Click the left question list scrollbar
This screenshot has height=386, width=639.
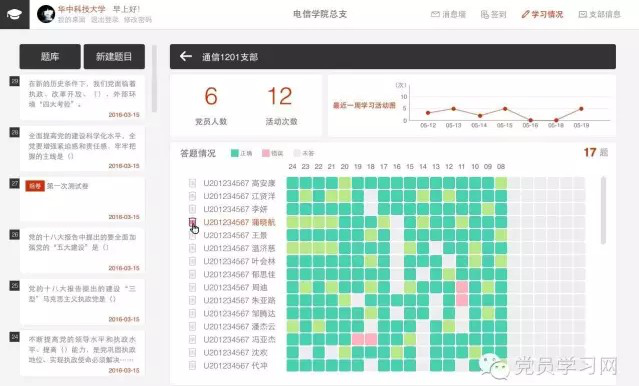pyautogui.click(x=154, y=78)
